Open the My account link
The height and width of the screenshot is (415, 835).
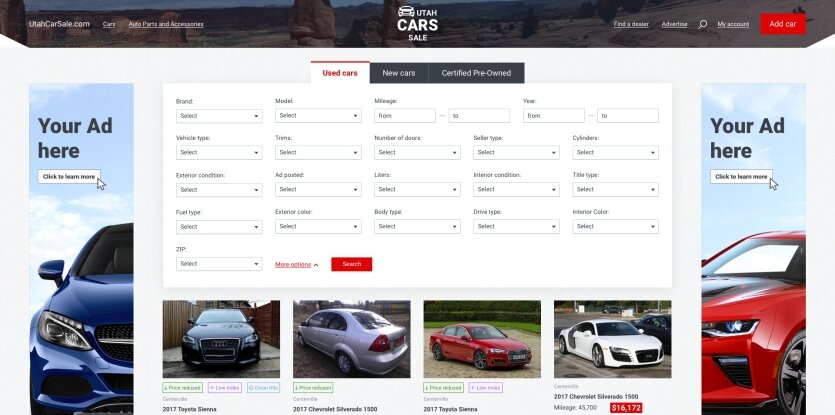(733, 25)
